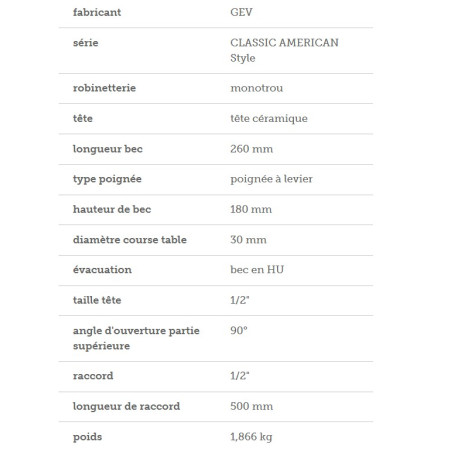Screen dimensions: 452x452
Task: Select the '260 mm' spout length value
Action: 252,149
